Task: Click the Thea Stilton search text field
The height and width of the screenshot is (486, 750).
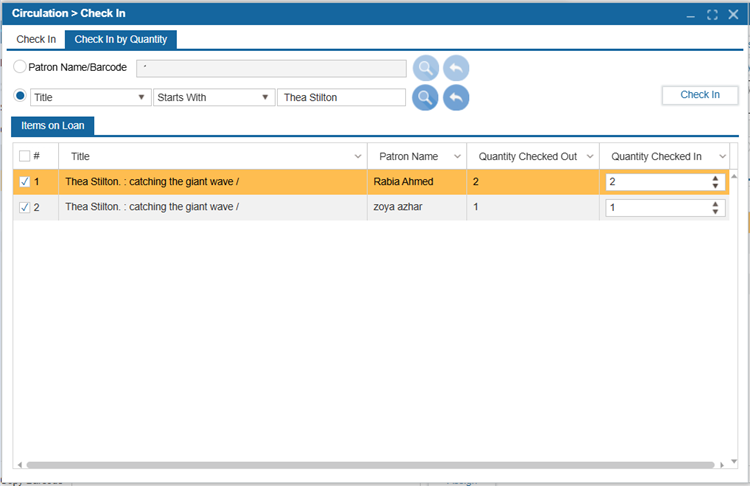Action: (341, 97)
